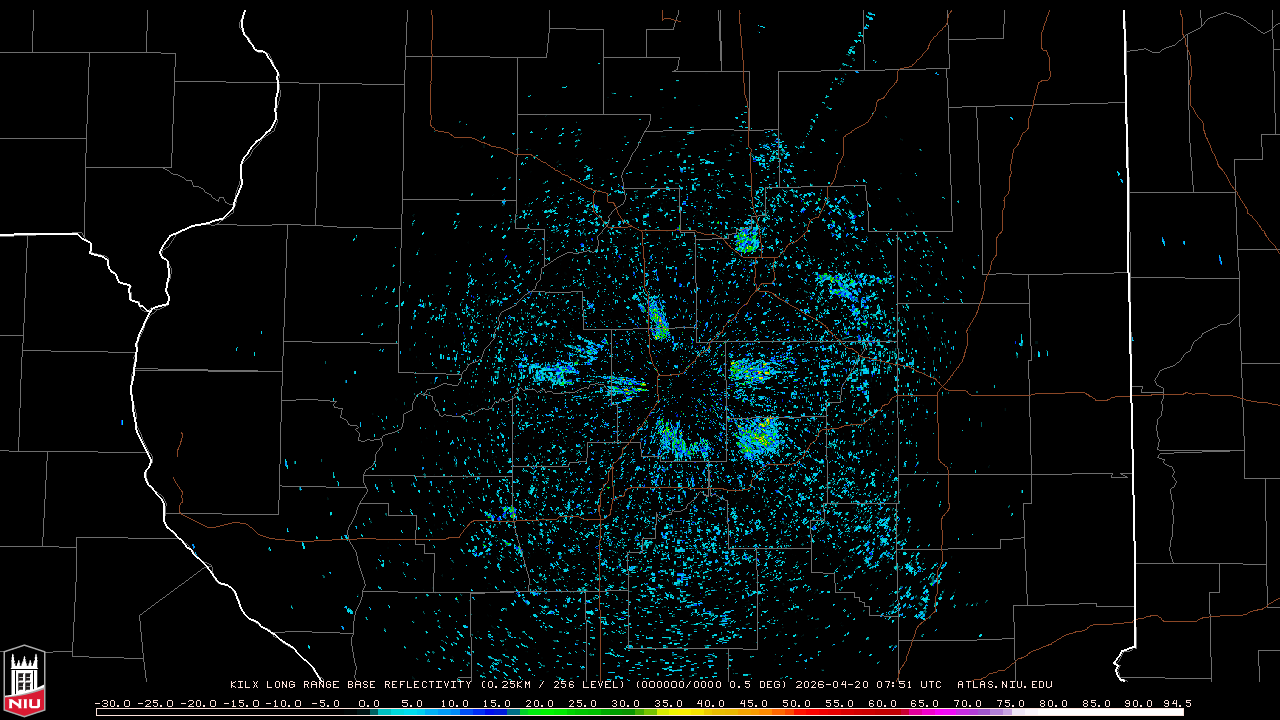Click the 50.0 dBZ red color on scale
This screenshot has height=720, width=1280.
(797, 712)
